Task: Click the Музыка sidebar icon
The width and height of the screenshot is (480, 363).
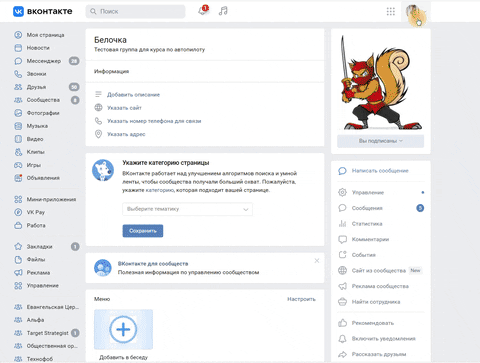Action: click(18, 126)
